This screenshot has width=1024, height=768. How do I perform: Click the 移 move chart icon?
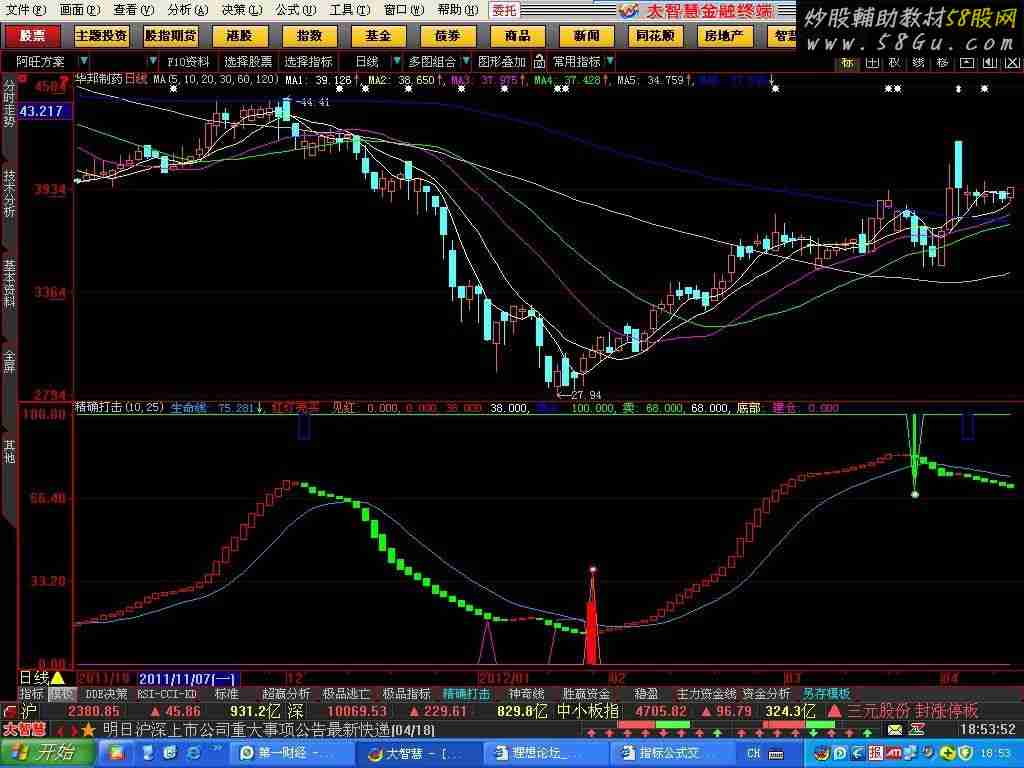942,63
